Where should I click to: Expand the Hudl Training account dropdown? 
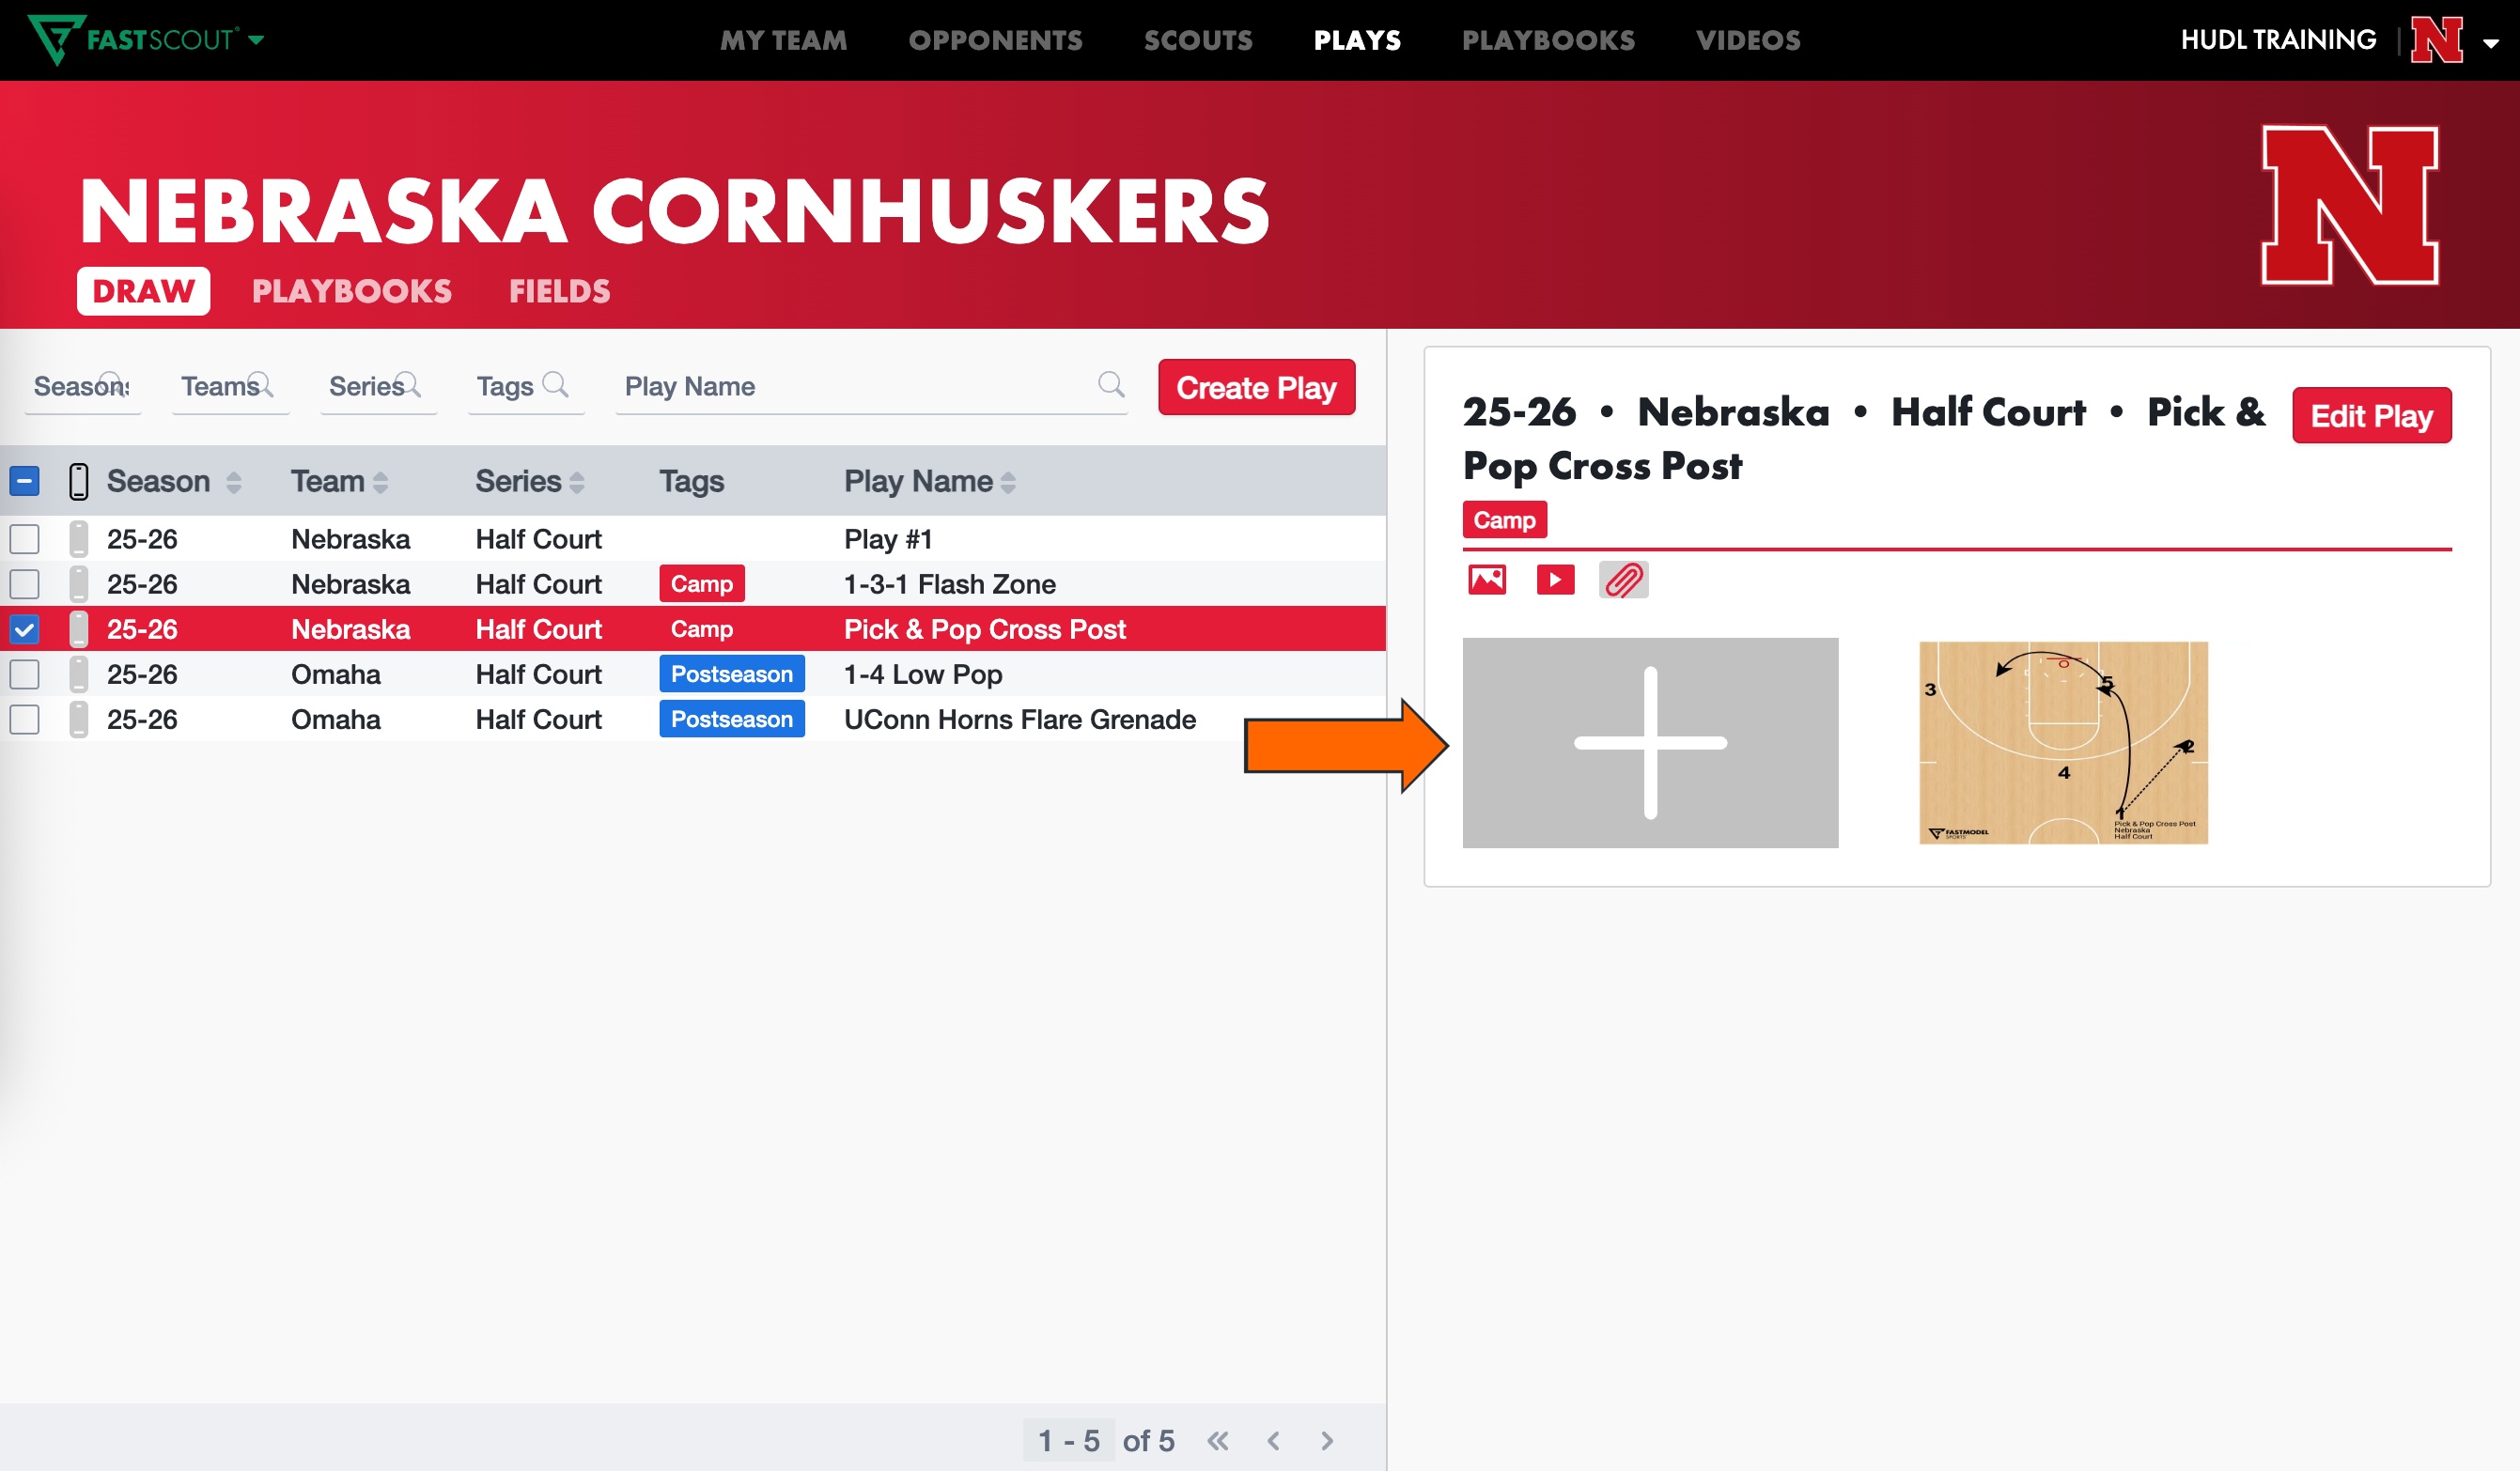coord(2490,42)
